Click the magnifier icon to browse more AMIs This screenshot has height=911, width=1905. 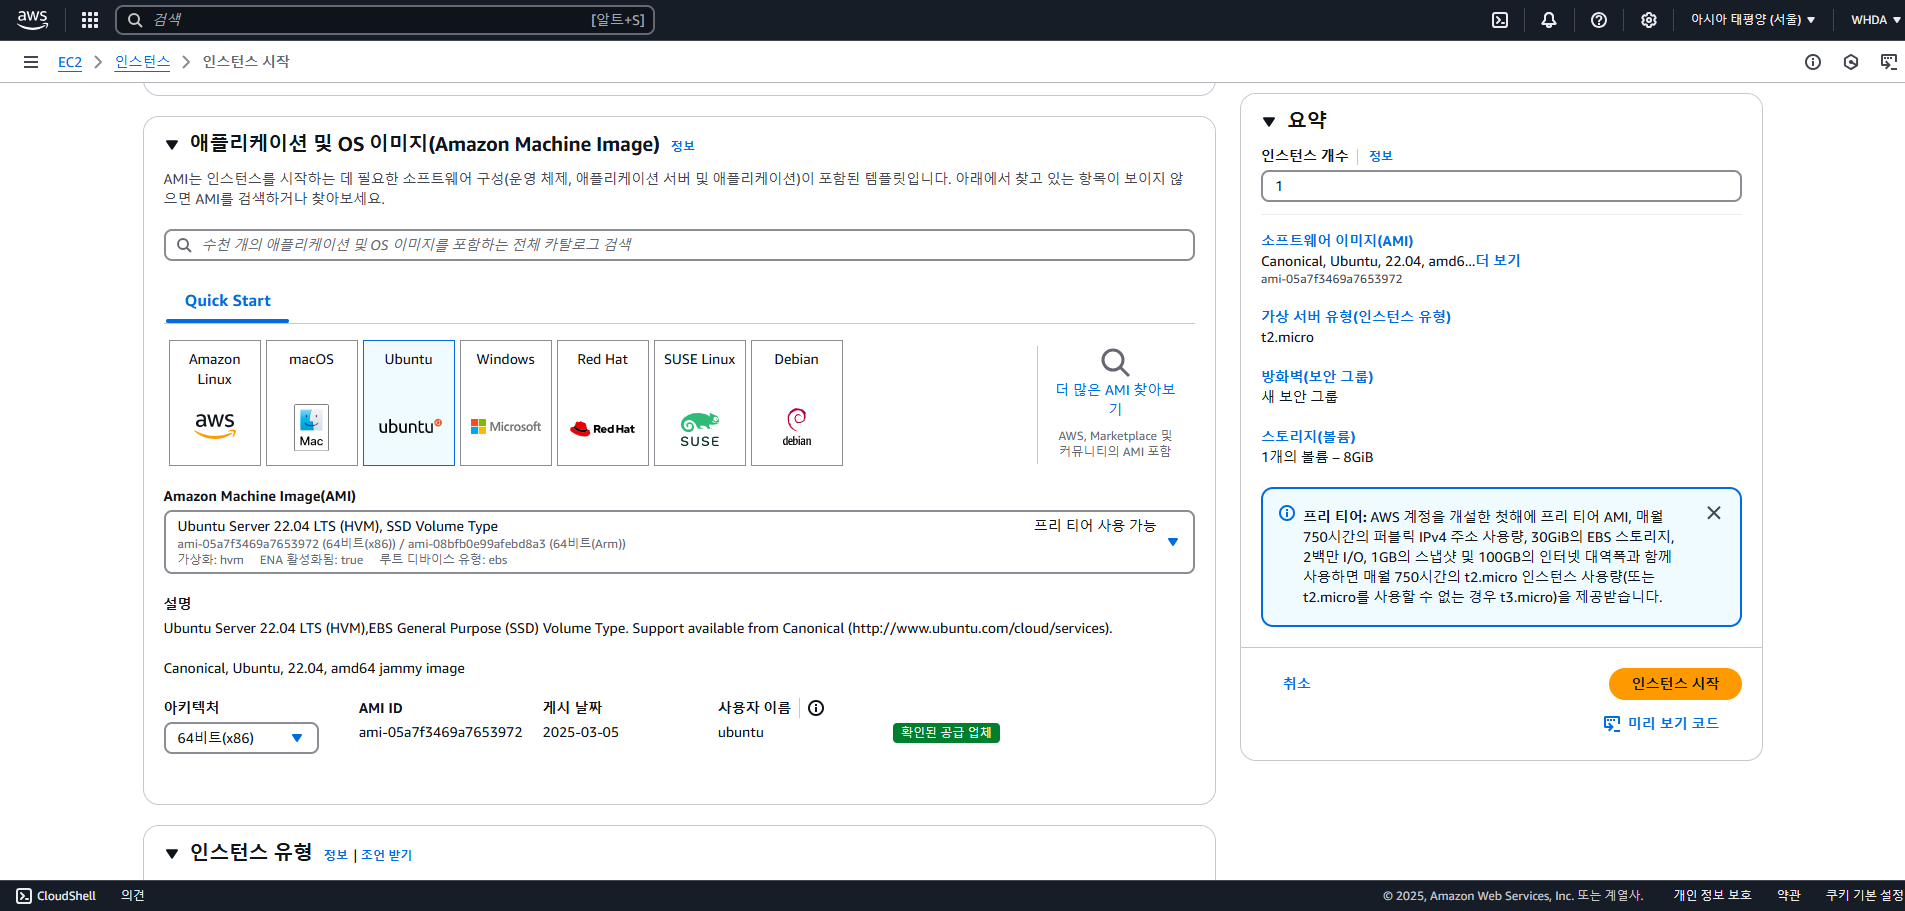(x=1115, y=362)
